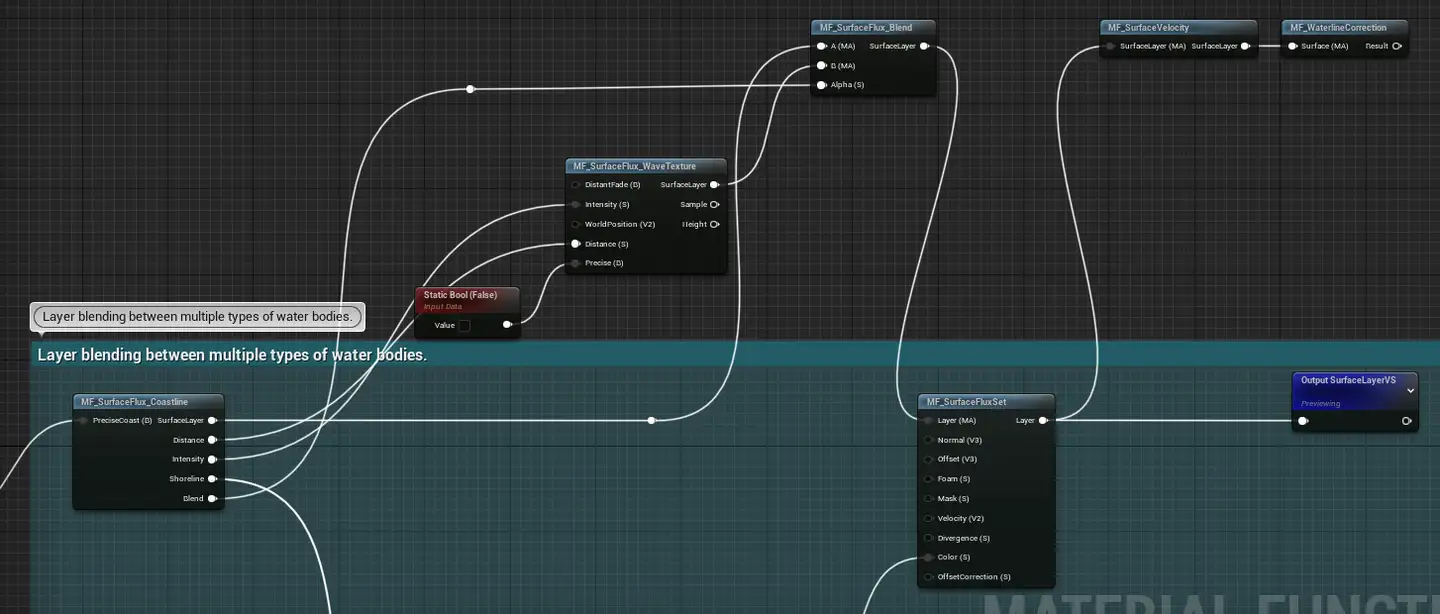The image size is (1440, 614).
Task: Click the Layer output pin on MF_SurfaceFluxSet
Action: (1043, 421)
